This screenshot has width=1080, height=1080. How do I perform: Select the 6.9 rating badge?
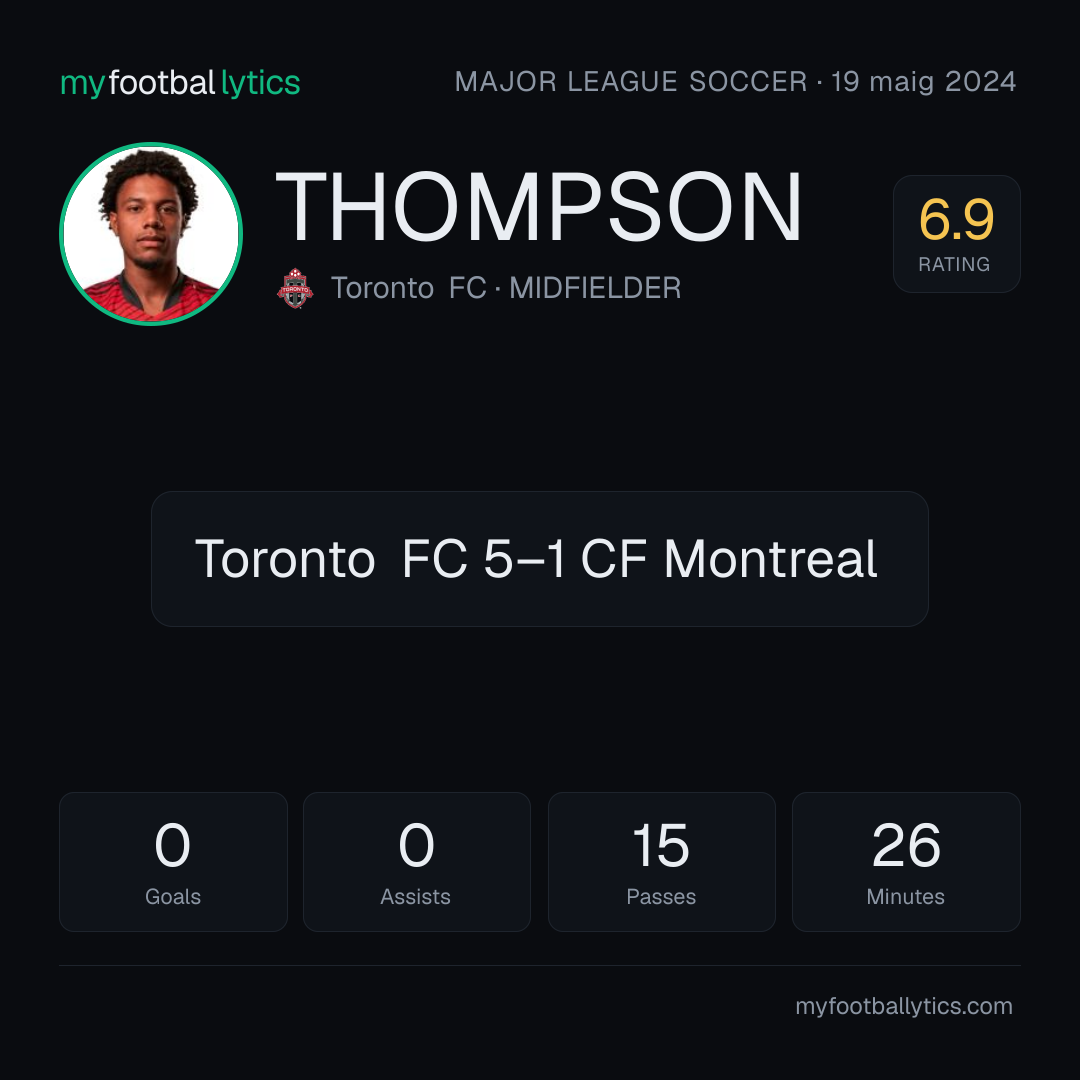pos(956,233)
